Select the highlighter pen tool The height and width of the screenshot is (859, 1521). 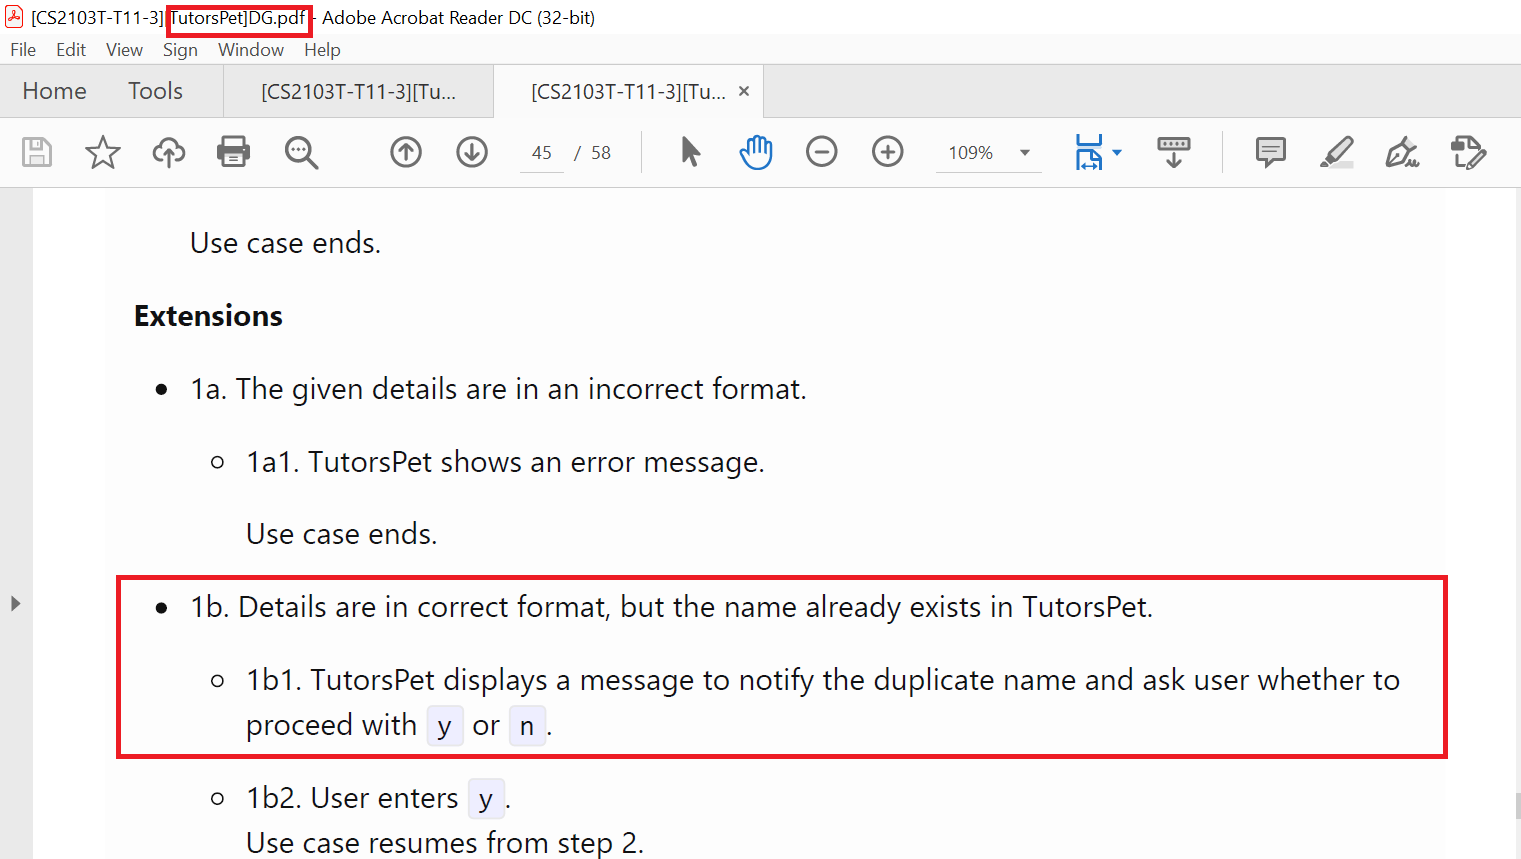(x=1337, y=152)
